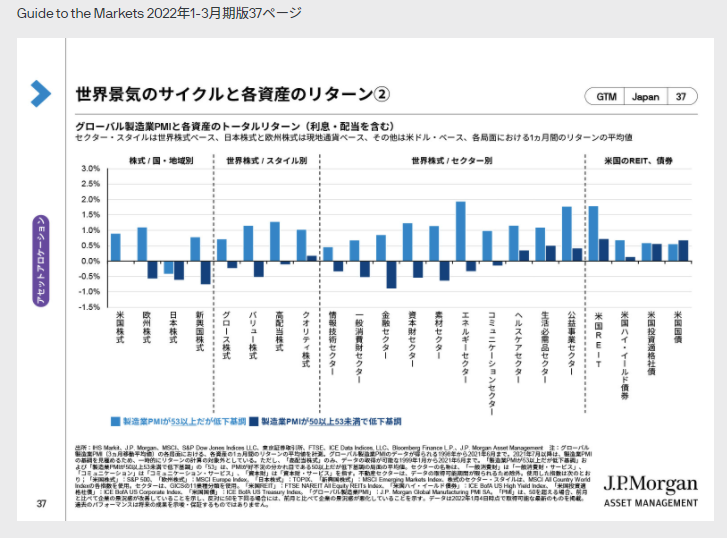
Task: Click the Japan label in header badge
Action: 645,97
